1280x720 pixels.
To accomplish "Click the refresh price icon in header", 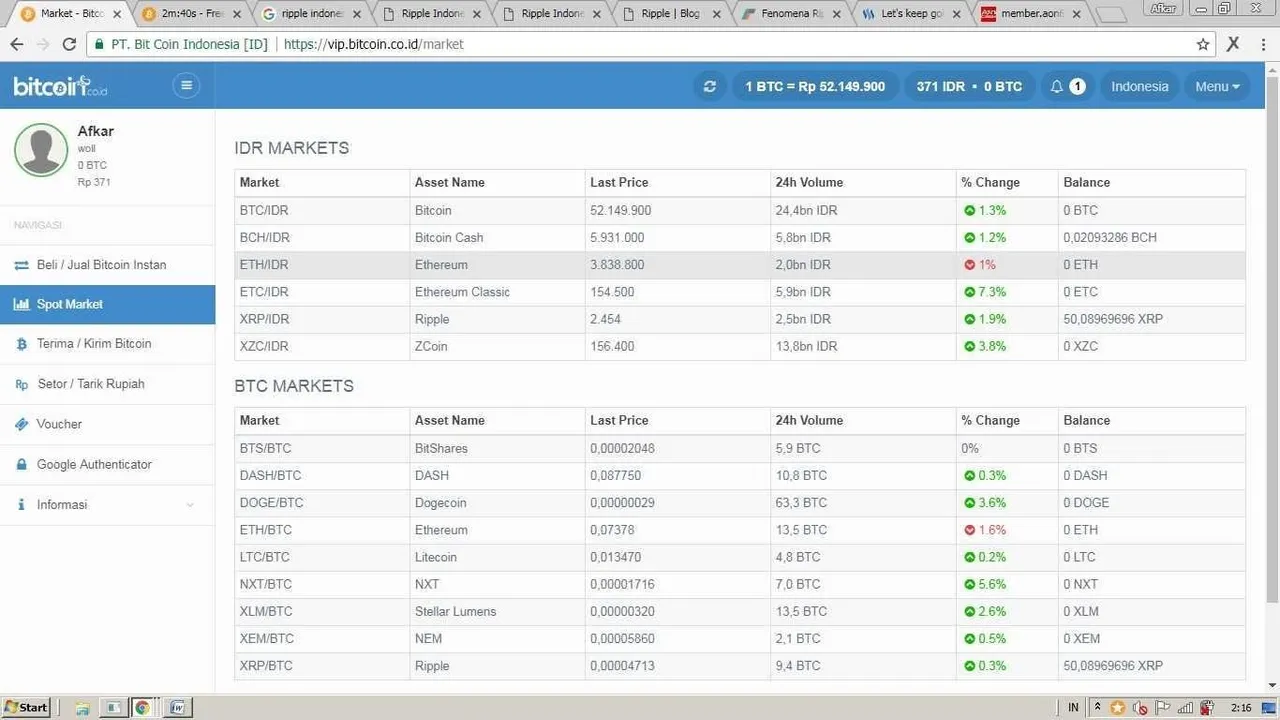I will coord(710,87).
